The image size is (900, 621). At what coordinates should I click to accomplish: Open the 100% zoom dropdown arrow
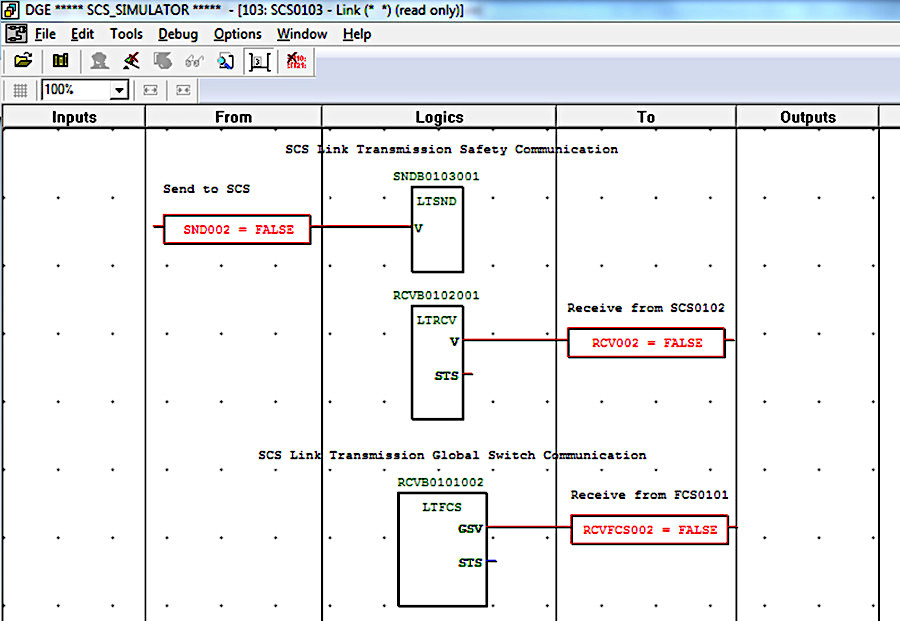[x=119, y=90]
